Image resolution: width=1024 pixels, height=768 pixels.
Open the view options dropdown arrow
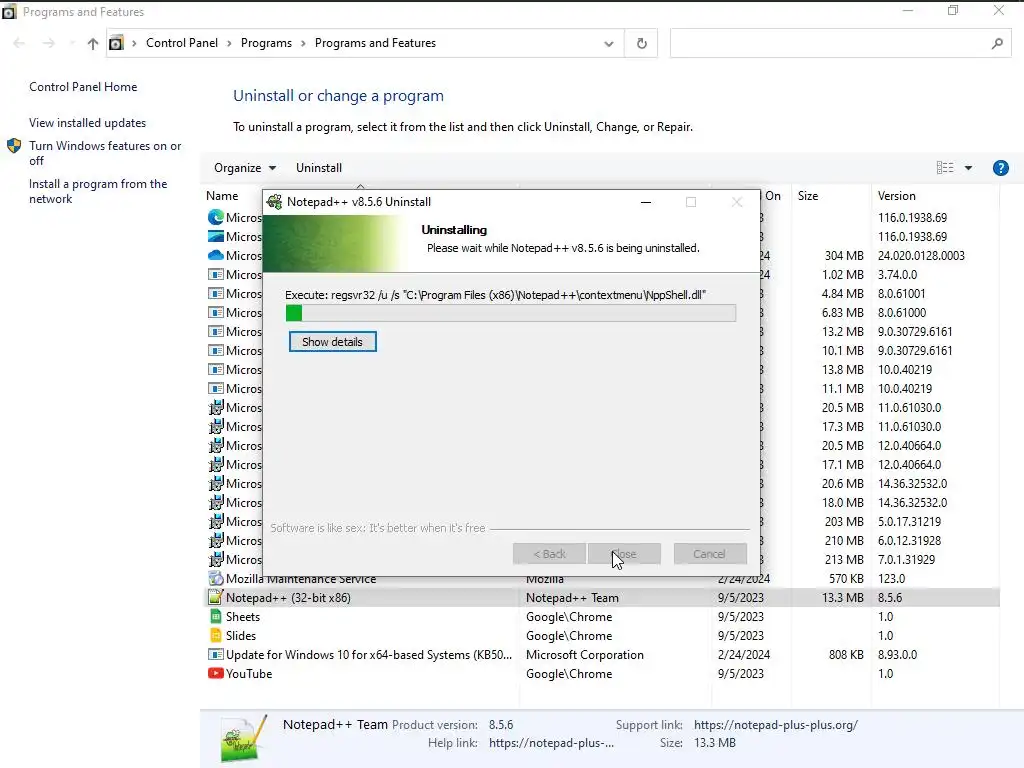[968, 168]
